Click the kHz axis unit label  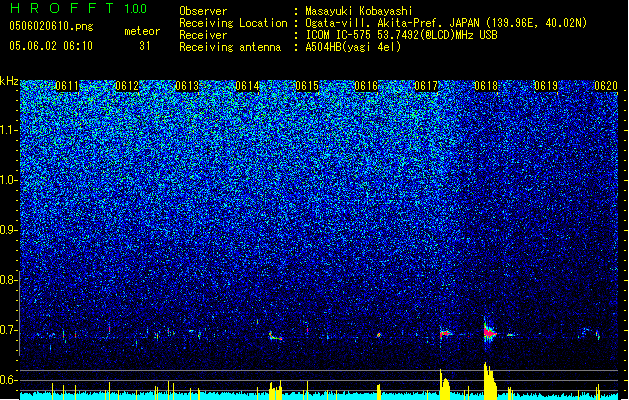coord(9,81)
